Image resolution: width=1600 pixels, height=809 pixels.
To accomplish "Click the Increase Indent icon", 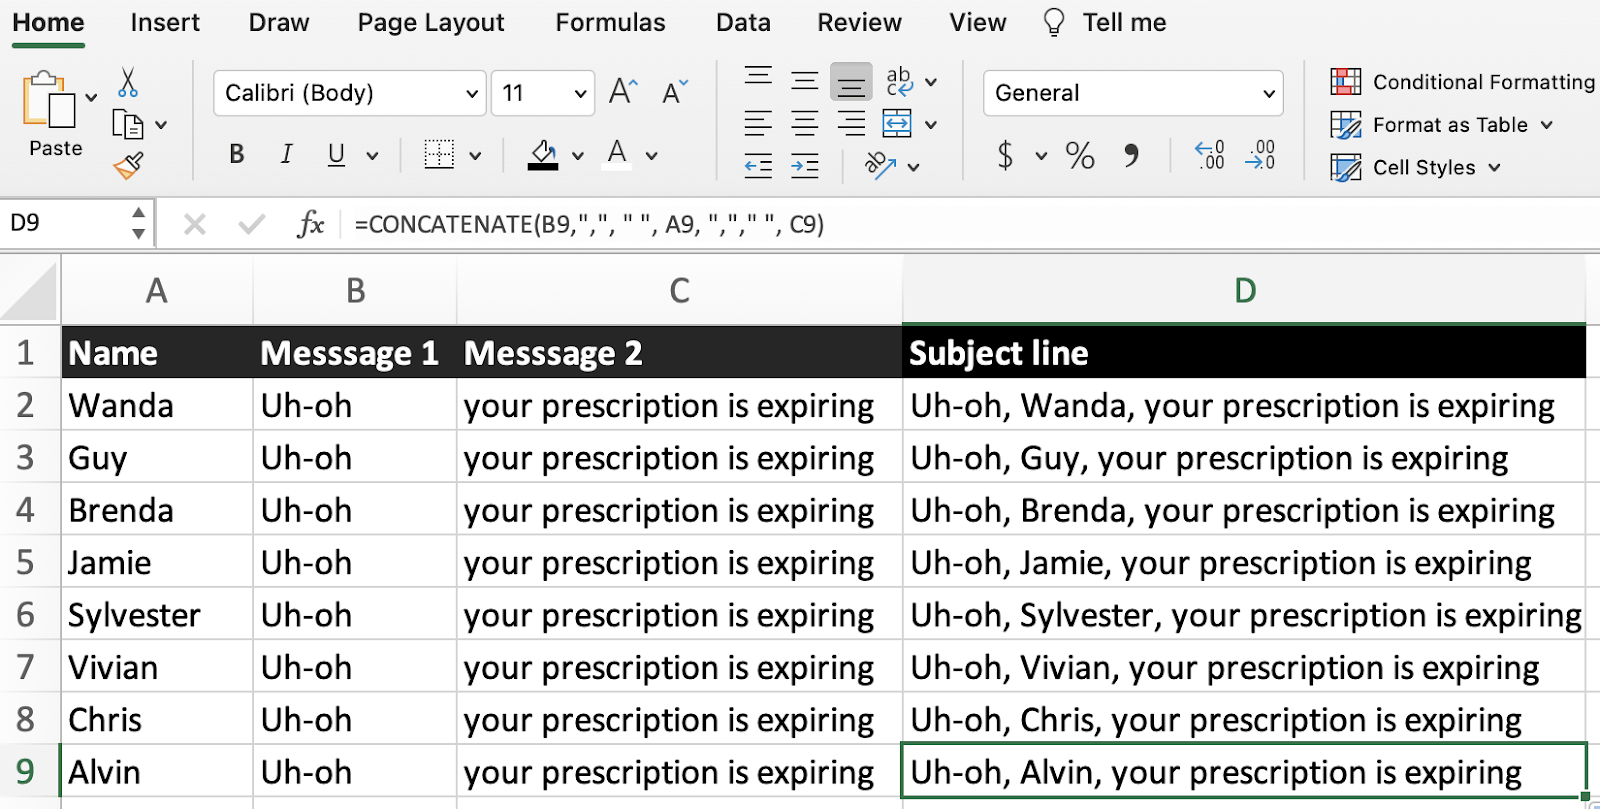I will [x=804, y=166].
